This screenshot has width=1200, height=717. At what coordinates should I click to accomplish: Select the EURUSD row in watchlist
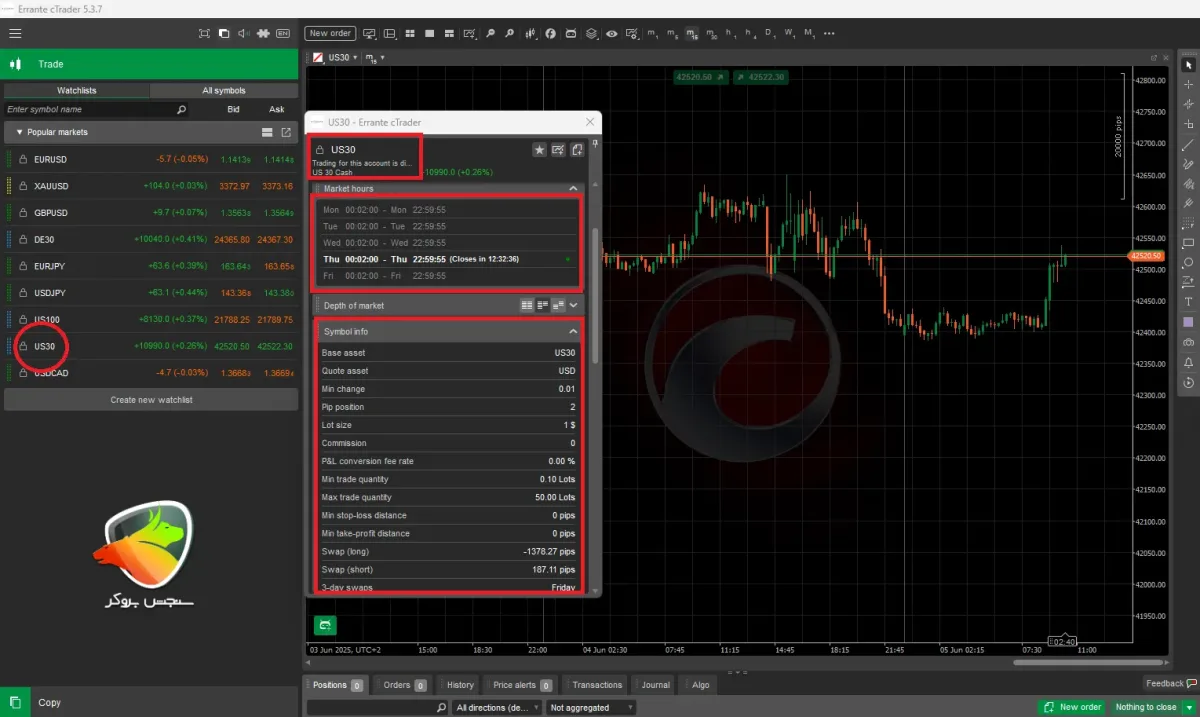[x=150, y=159]
